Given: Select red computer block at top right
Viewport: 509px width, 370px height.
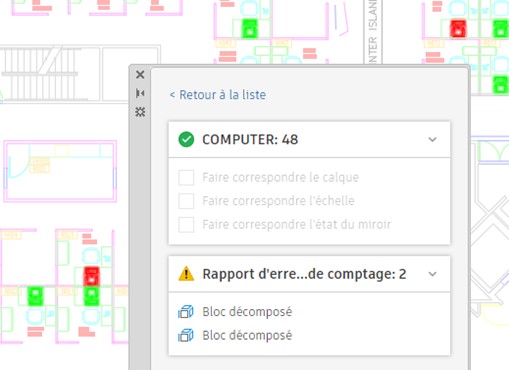Looking at the screenshot, I should click(458, 28).
